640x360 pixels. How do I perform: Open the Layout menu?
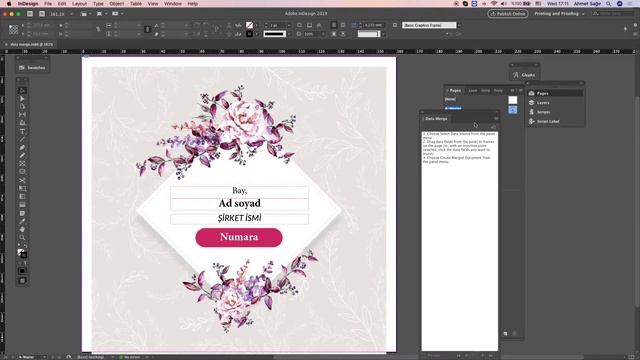point(79,4)
